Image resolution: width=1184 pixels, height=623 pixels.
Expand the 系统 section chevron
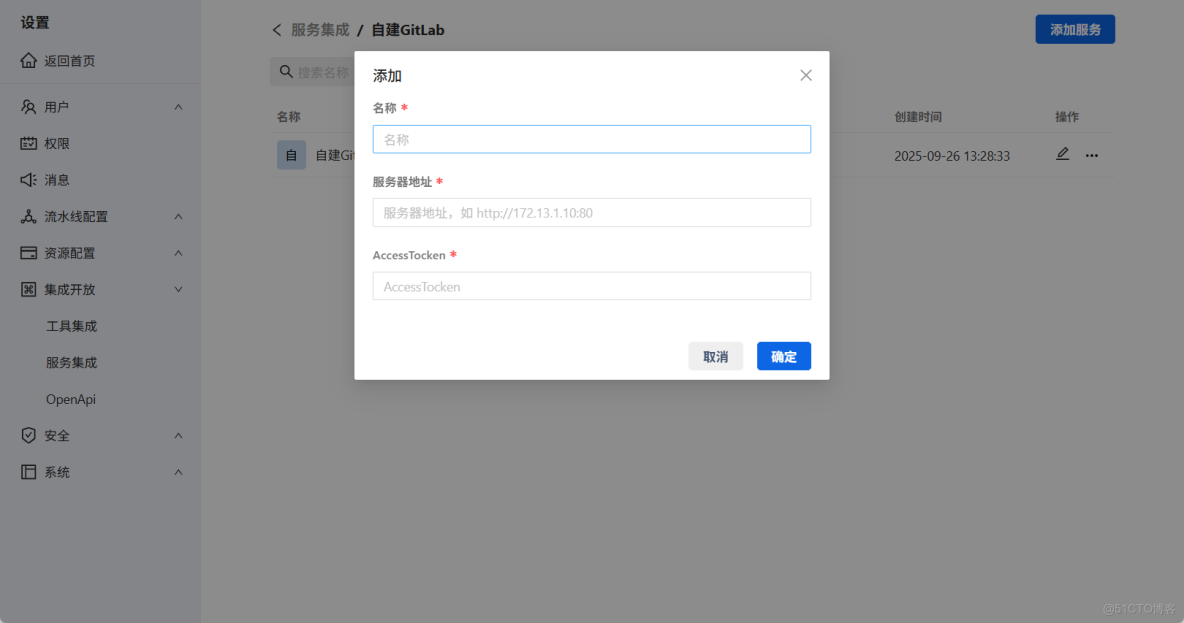click(177, 471)
